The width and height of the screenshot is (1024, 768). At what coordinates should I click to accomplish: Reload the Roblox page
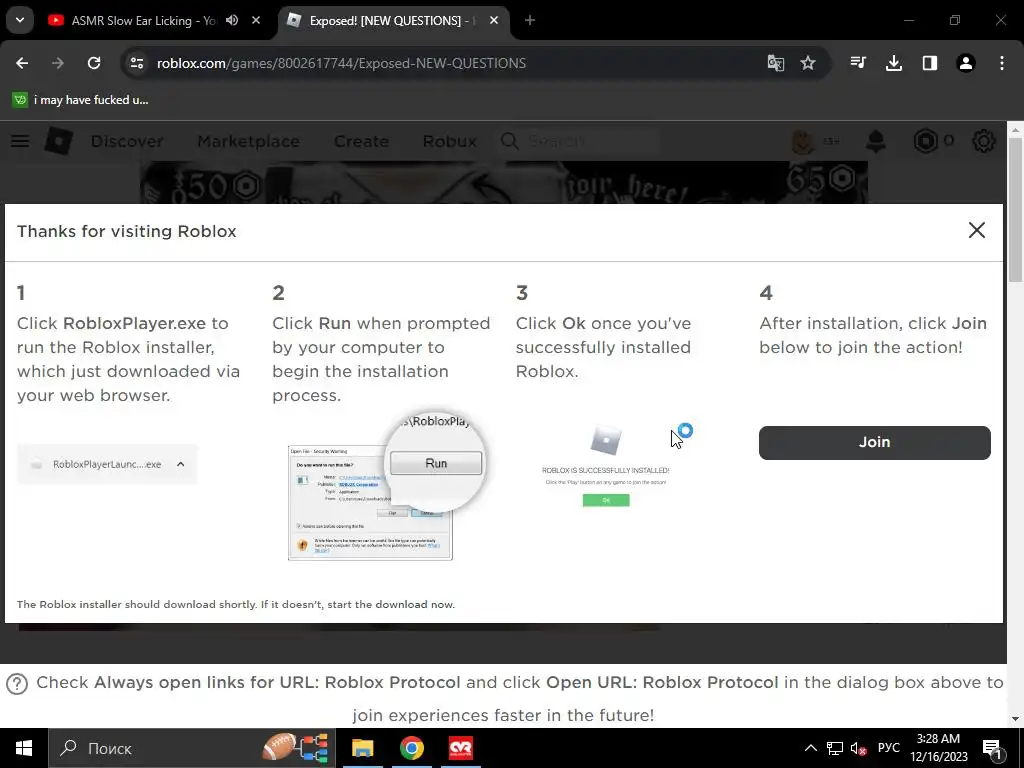pyautogui.click(x=94, y=63)
